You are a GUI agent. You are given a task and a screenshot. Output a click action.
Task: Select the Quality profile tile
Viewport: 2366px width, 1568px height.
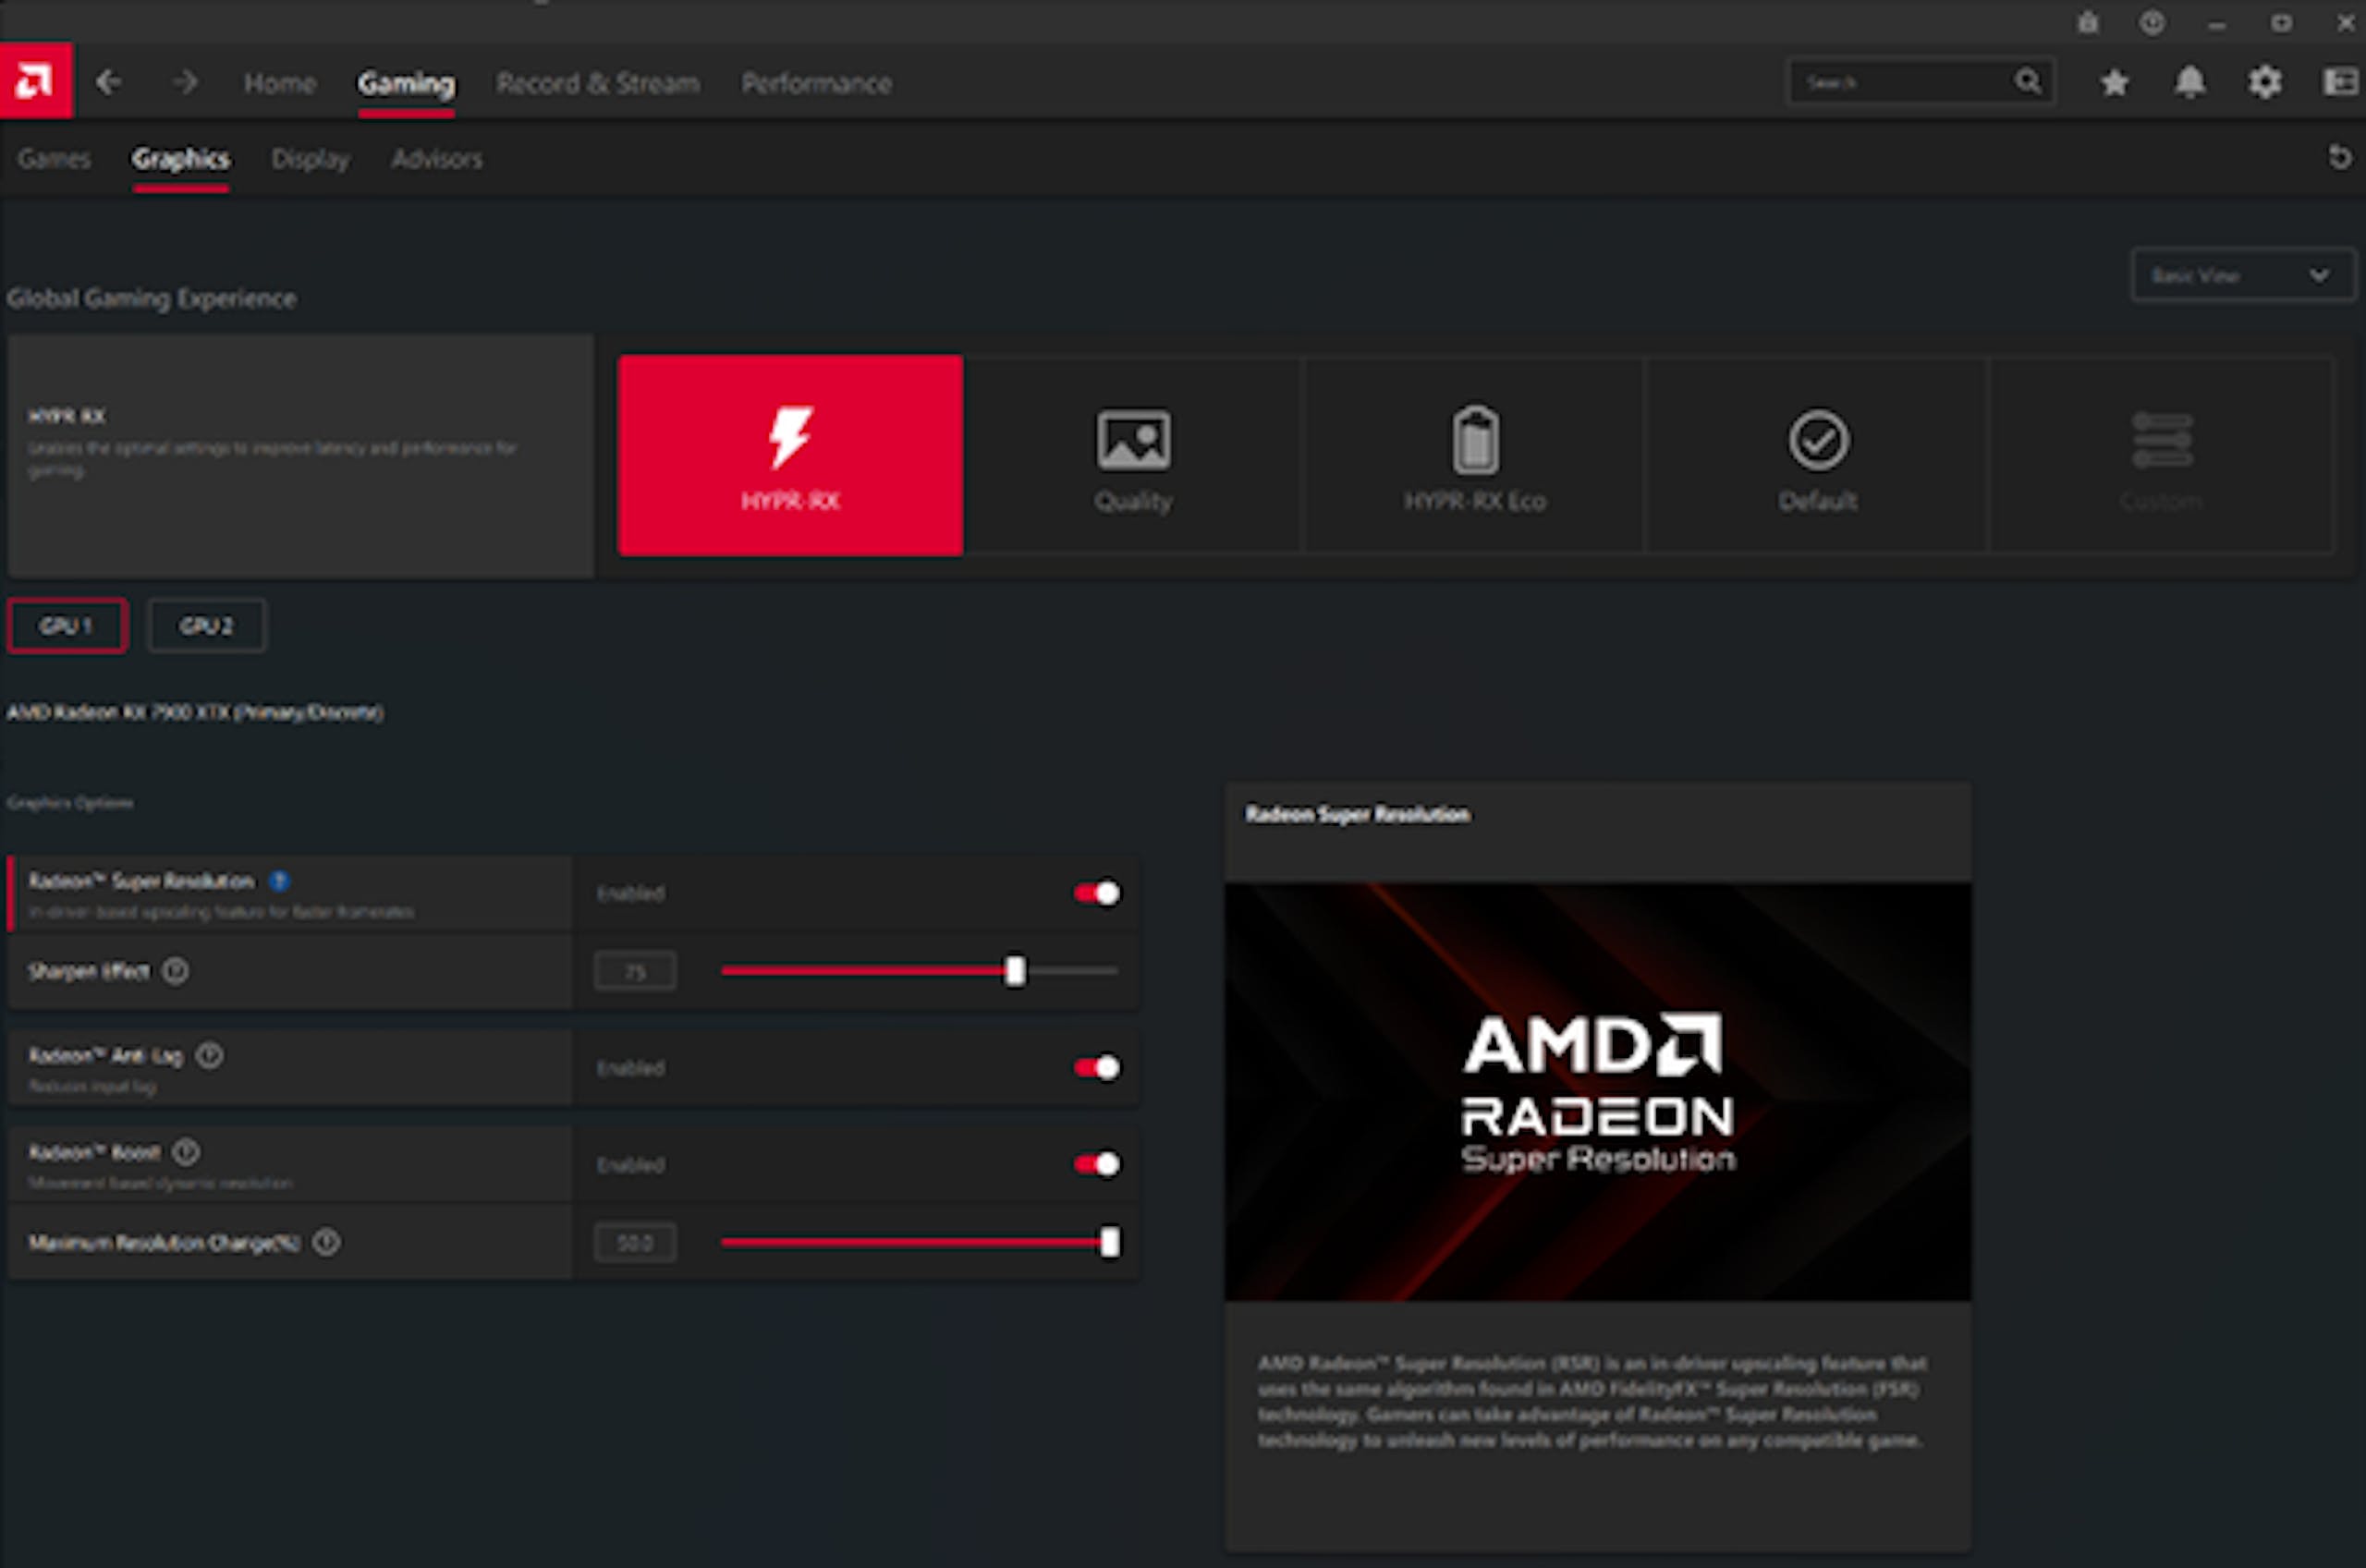click(x=1133, y=456)
